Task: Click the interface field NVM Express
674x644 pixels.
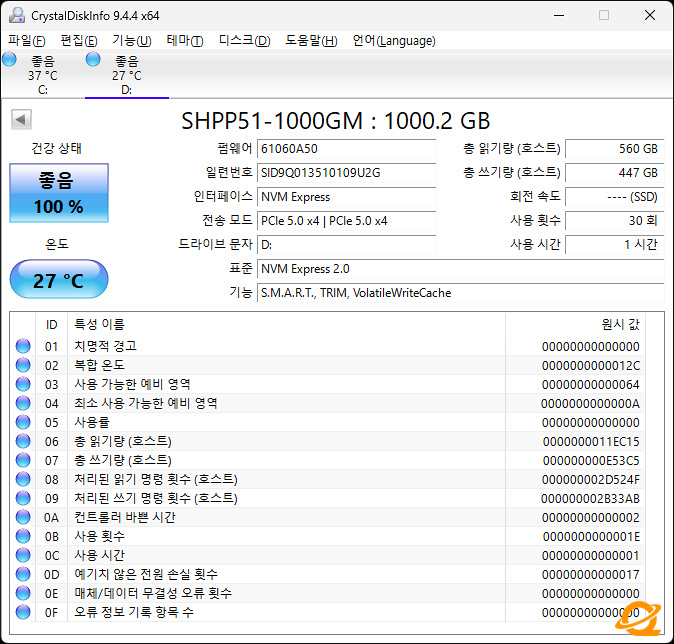Action: click(346, 197)
